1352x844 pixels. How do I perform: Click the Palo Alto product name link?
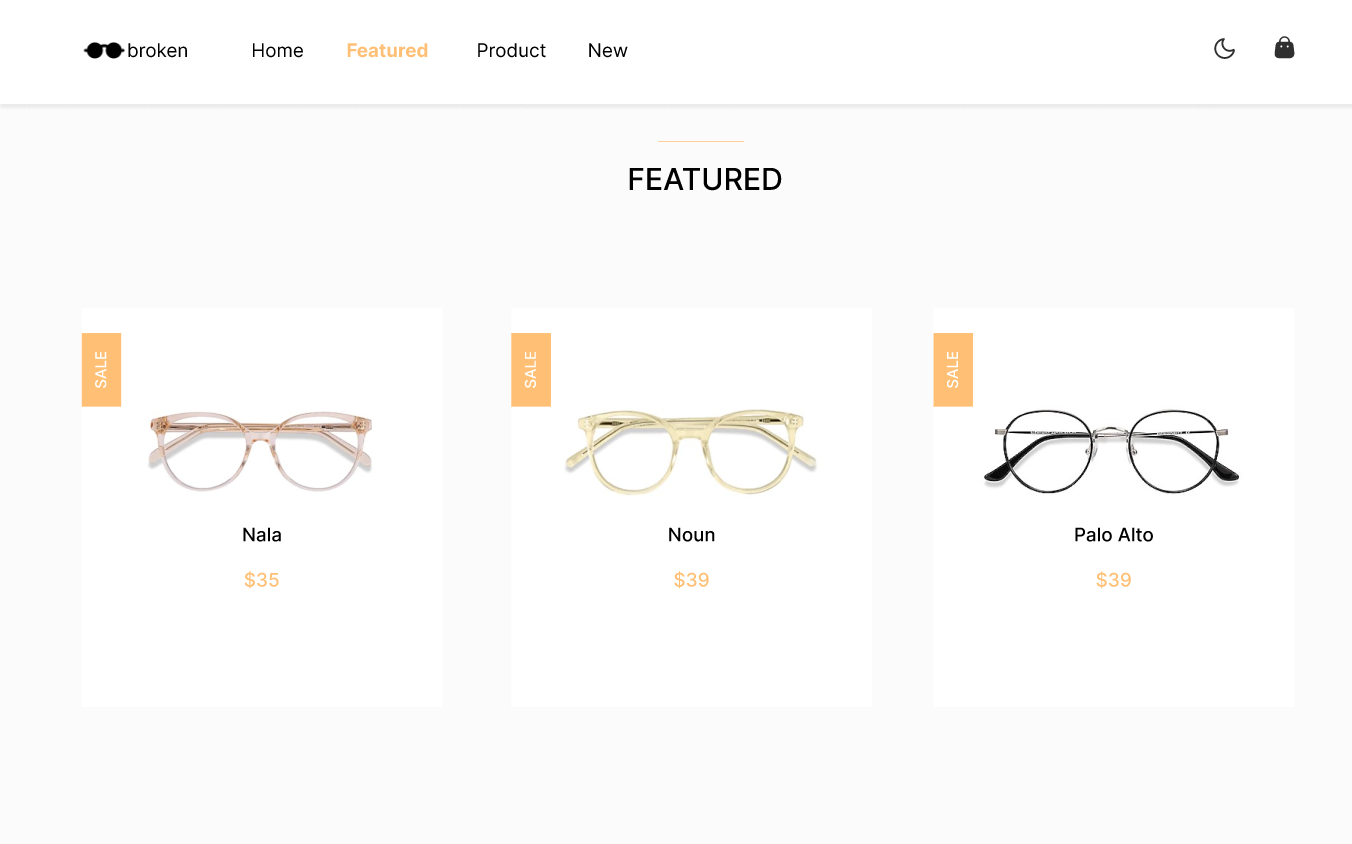pyautogui.click(x=1113, y=534)
